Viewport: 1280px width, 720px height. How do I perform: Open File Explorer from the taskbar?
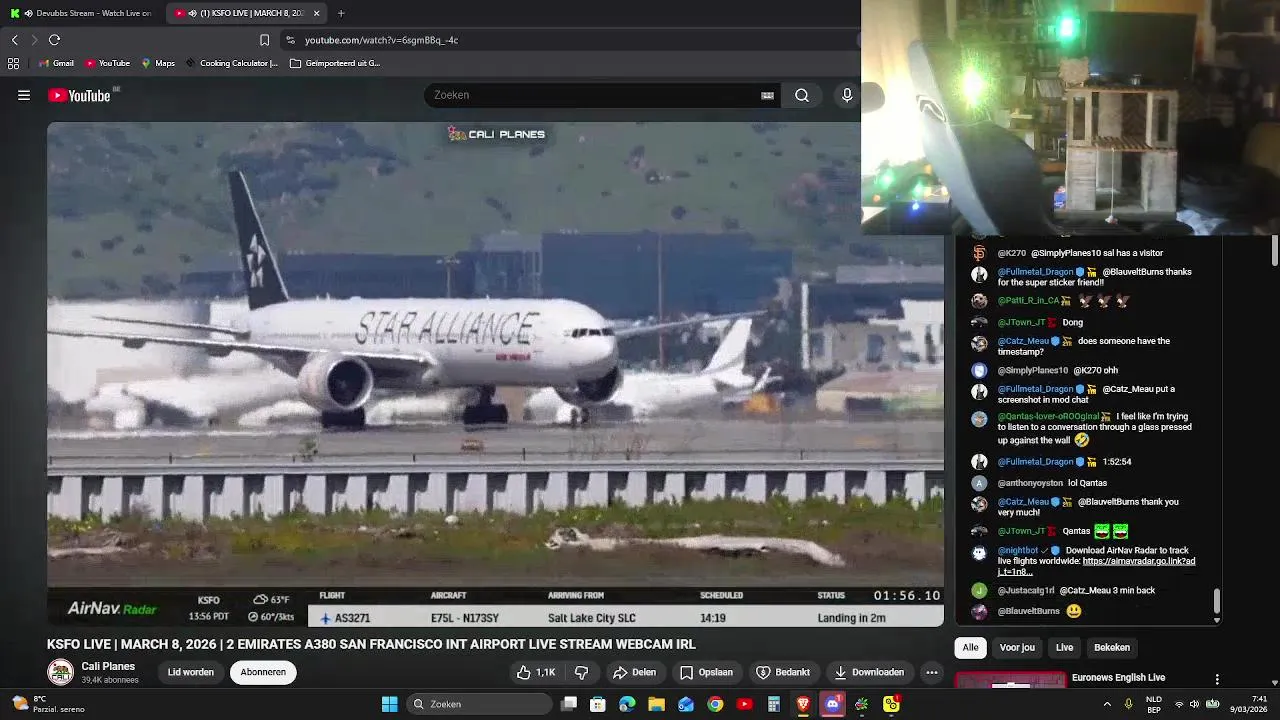click(x=656, y=704)
